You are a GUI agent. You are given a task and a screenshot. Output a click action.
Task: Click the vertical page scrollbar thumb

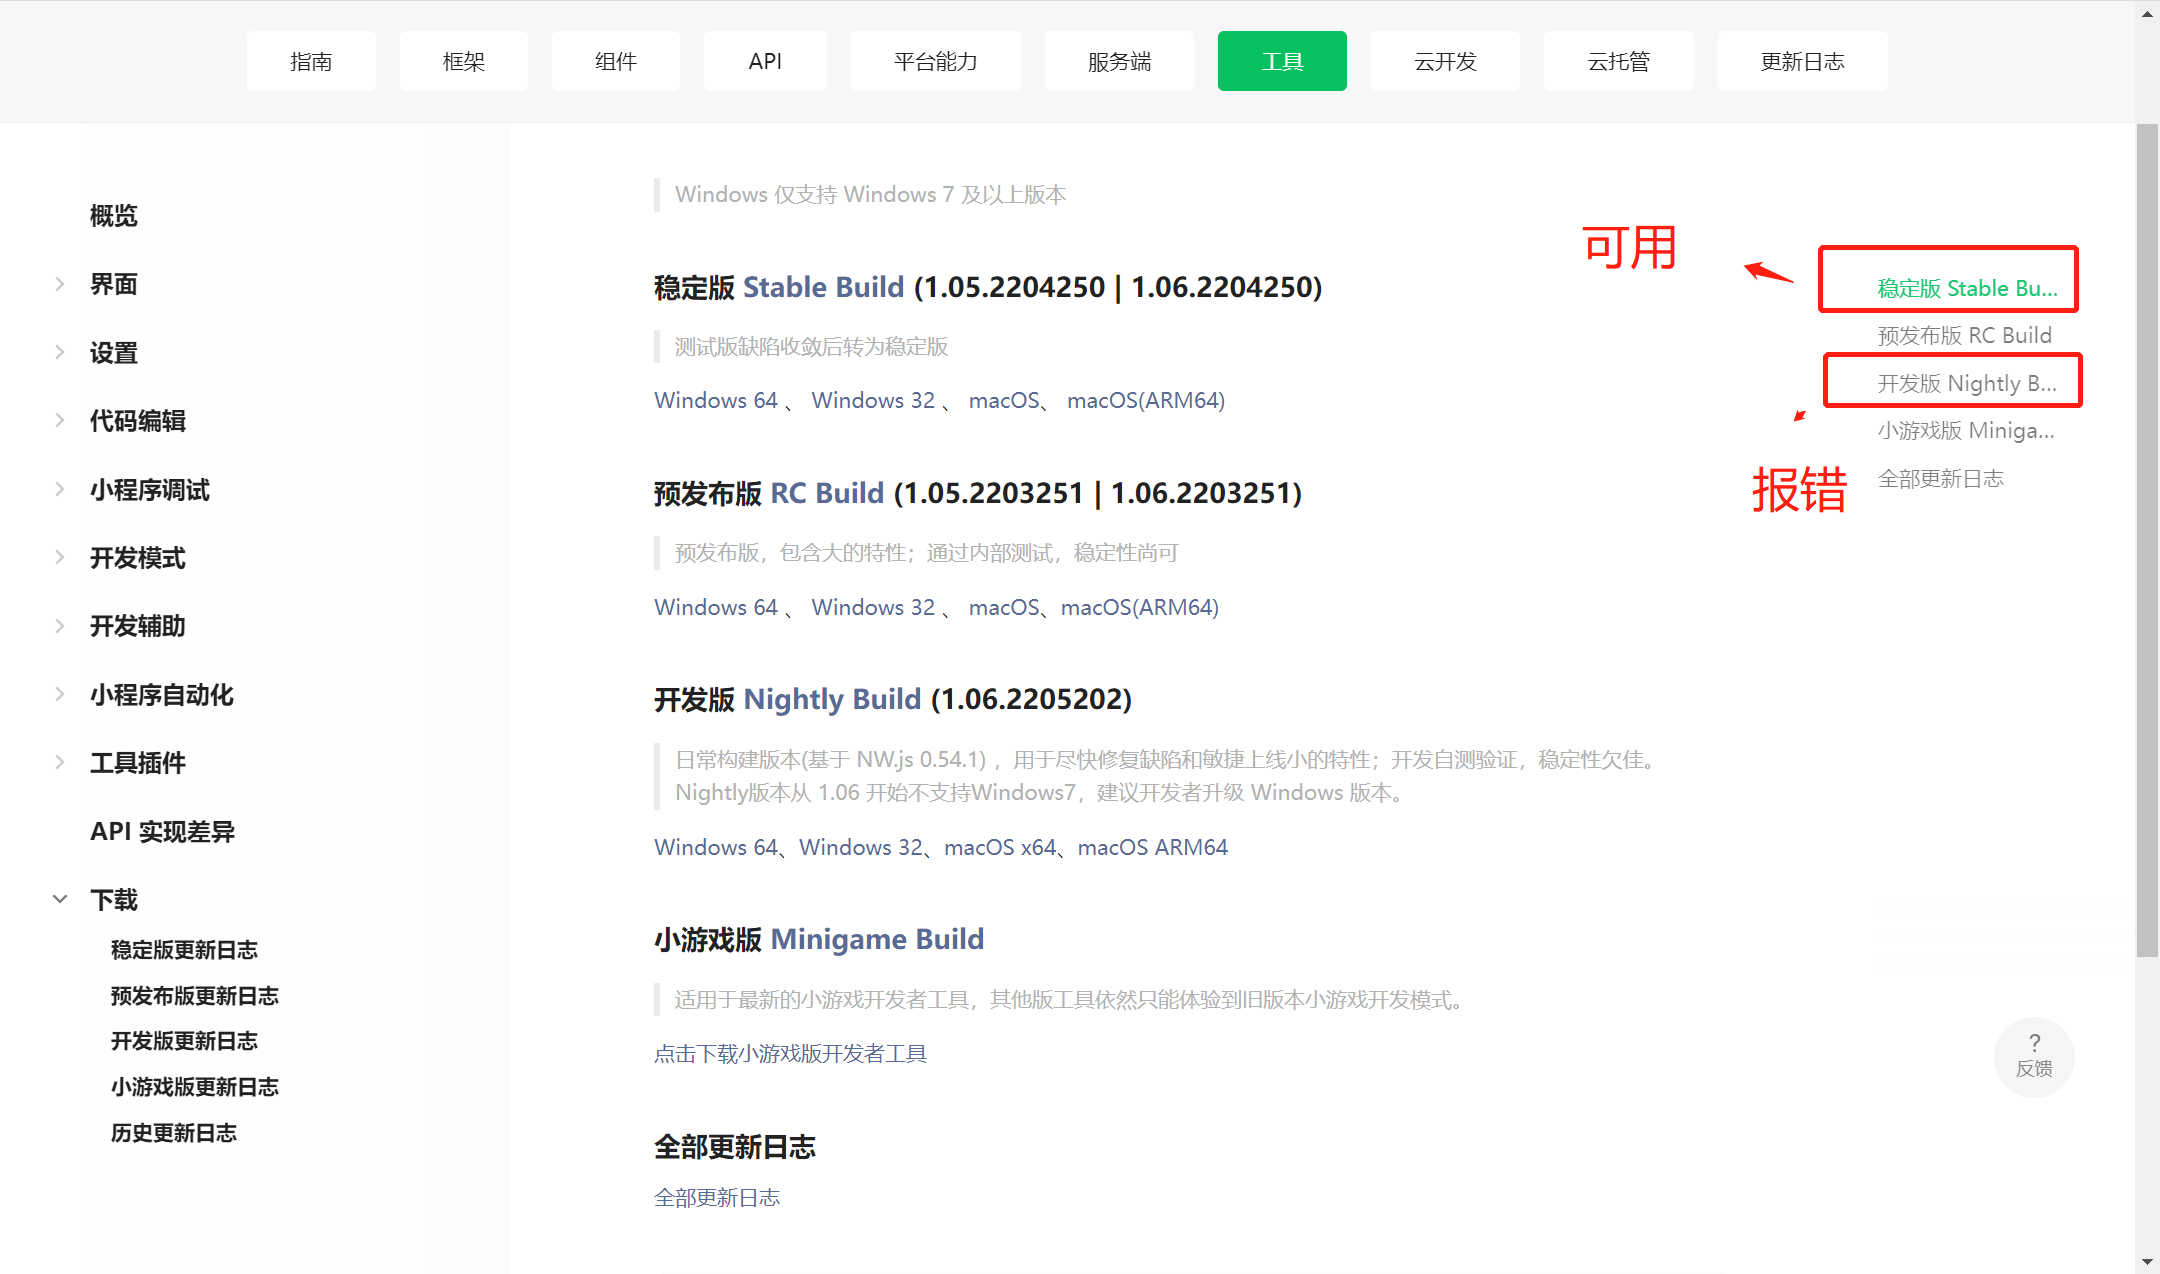point(2147,540)
